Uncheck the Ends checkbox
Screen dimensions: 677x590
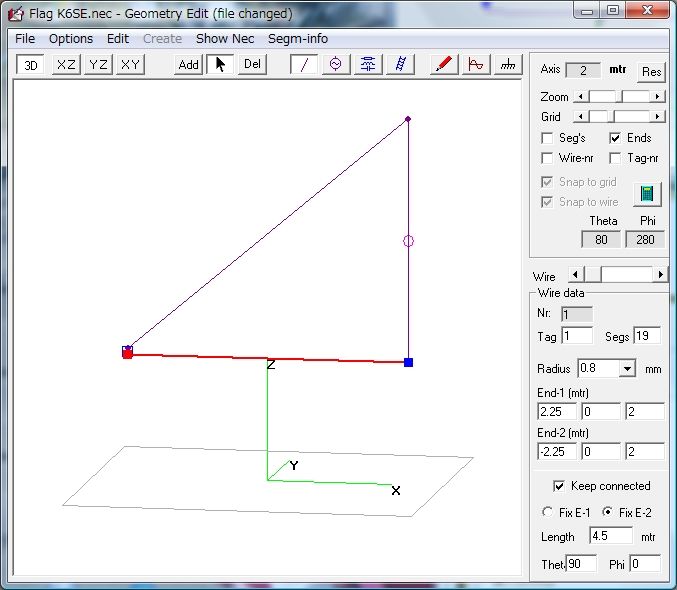tap(615, 138)
